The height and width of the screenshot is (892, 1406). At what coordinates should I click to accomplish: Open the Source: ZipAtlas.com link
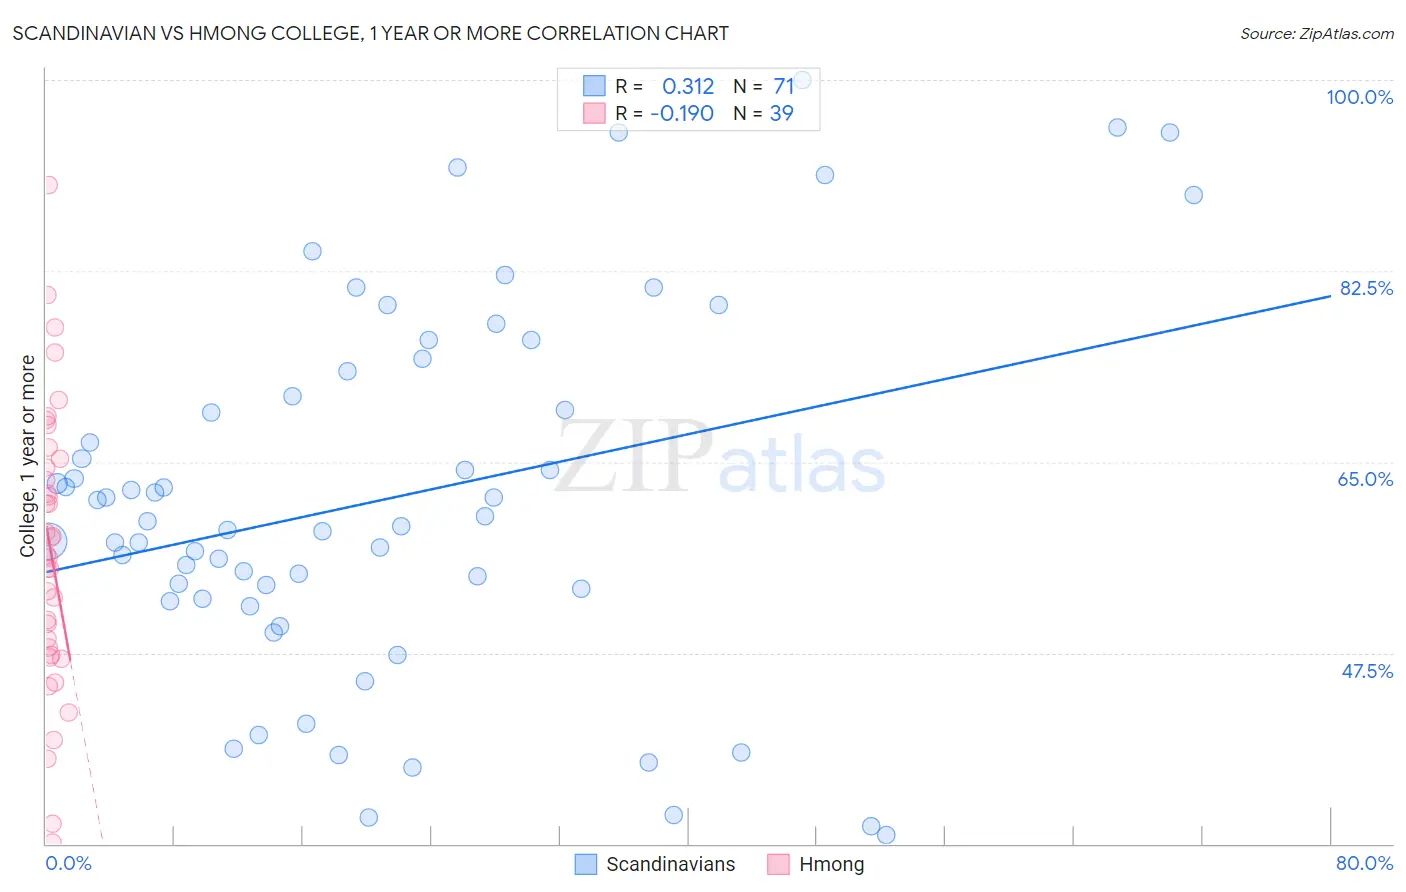tap(1317, 33)
